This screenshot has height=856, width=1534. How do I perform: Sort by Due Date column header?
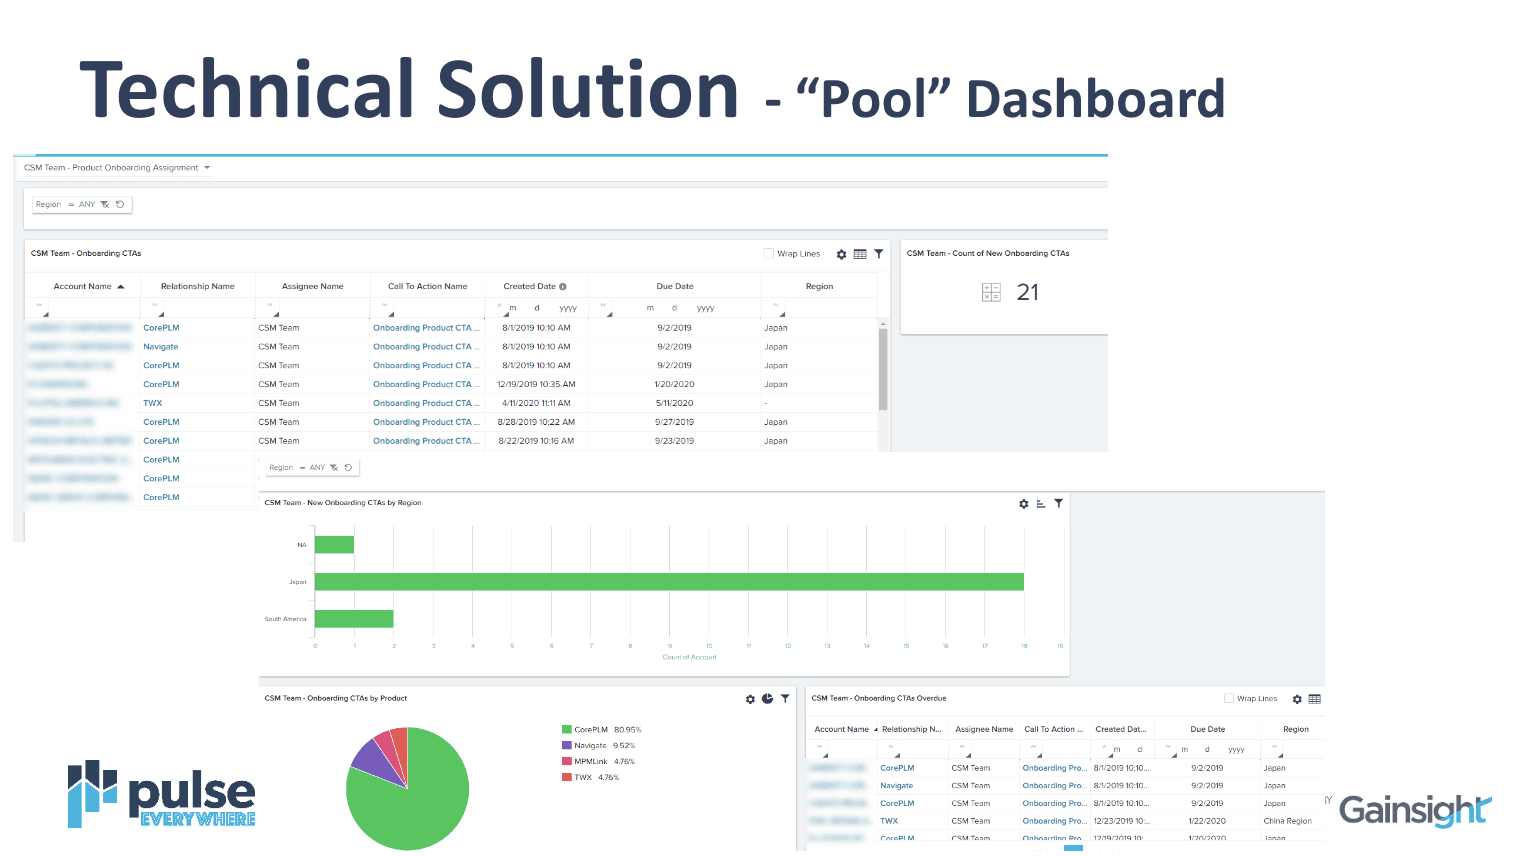[675, 286]
